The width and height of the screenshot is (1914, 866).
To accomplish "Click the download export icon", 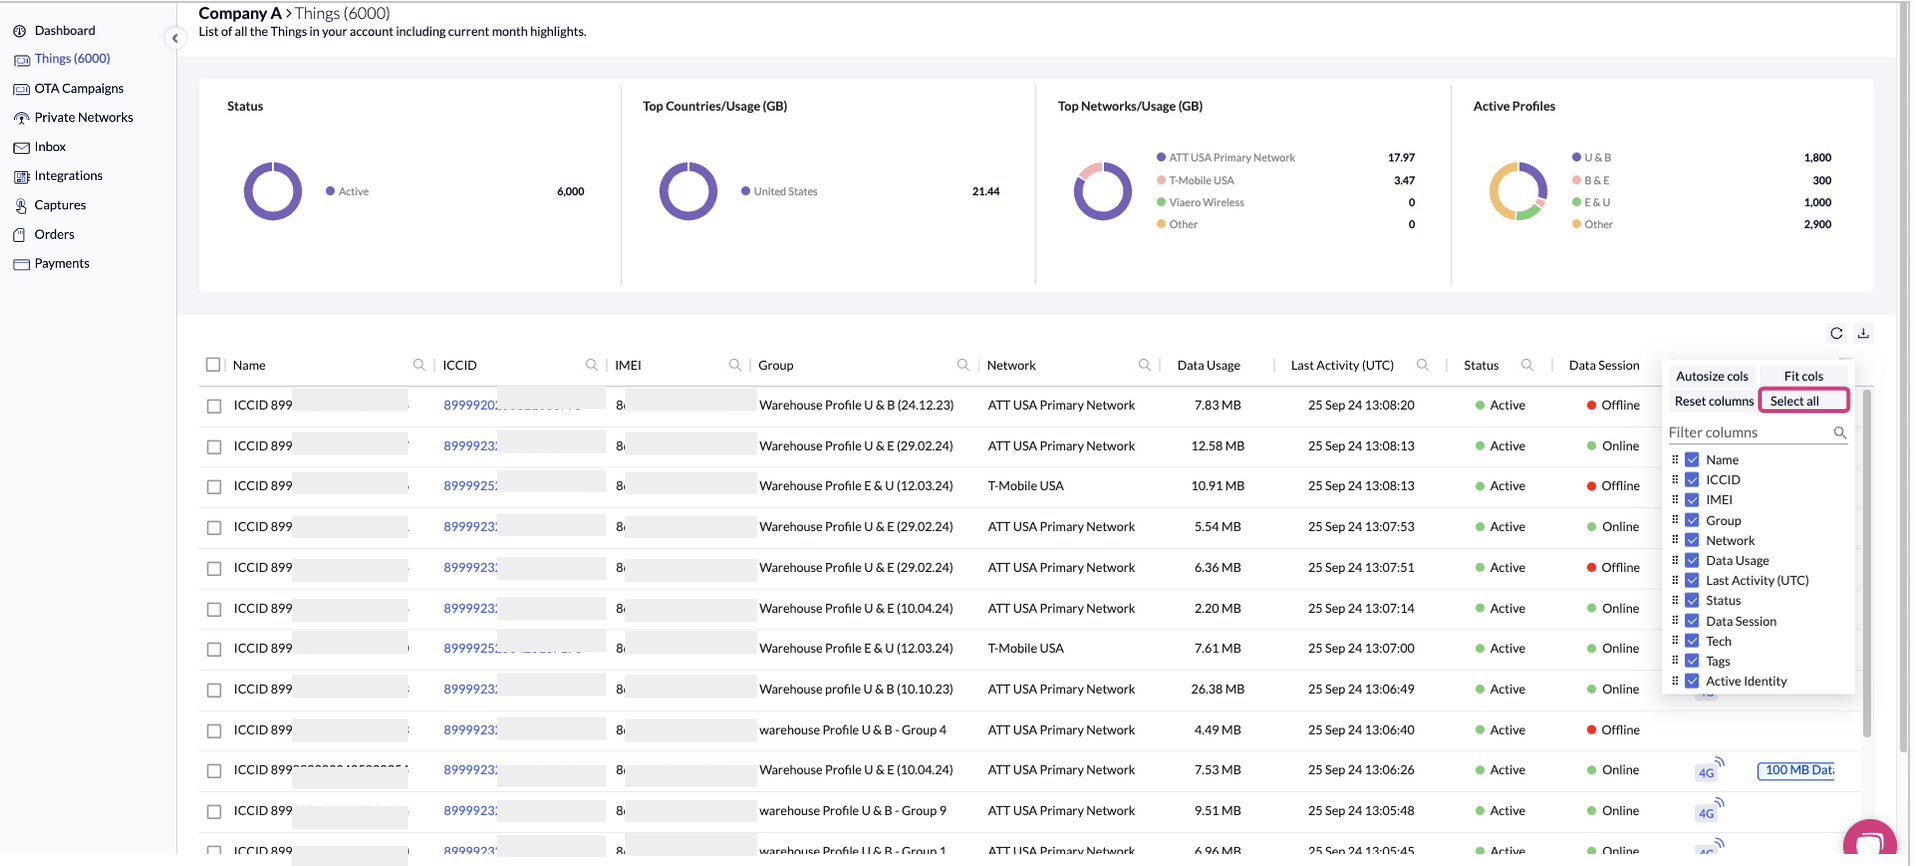I will [1863, 334].
